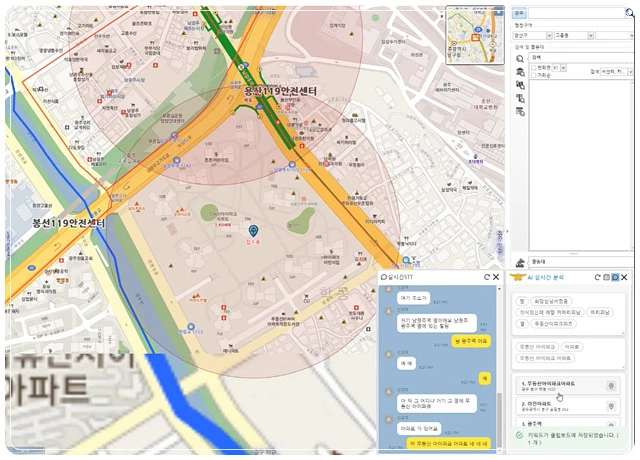The image size is (640, 460).
Task: Close the 실시간STT chat panel
Action: click(x=495, y=276)
